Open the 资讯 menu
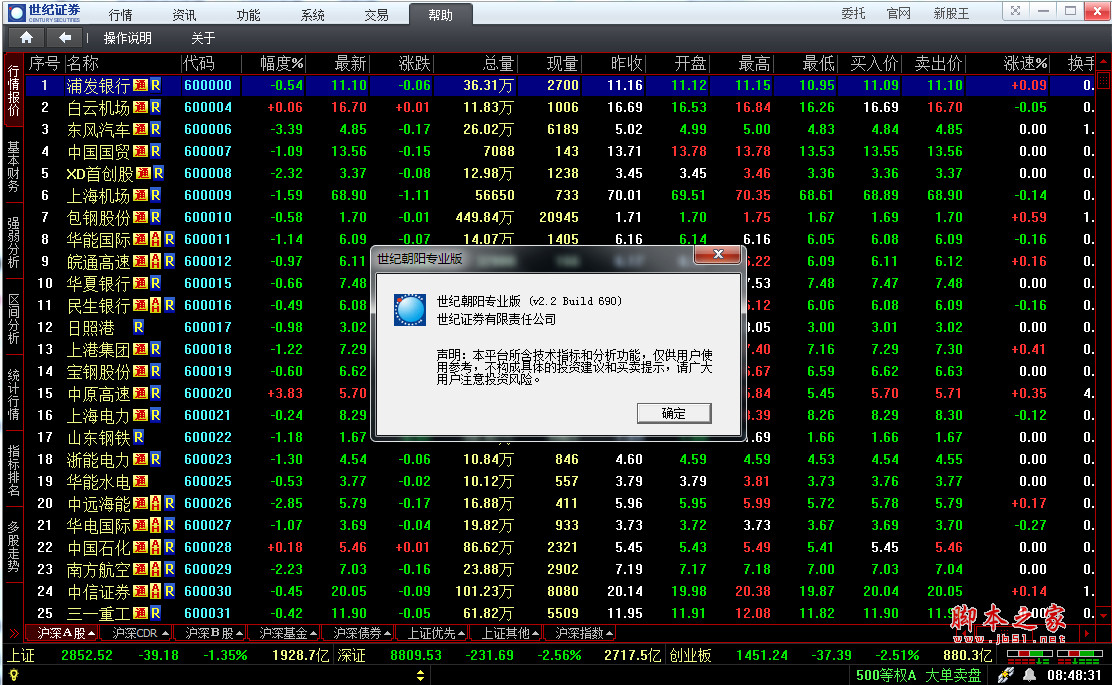1112x685 pixels. [x=184, y=15]
